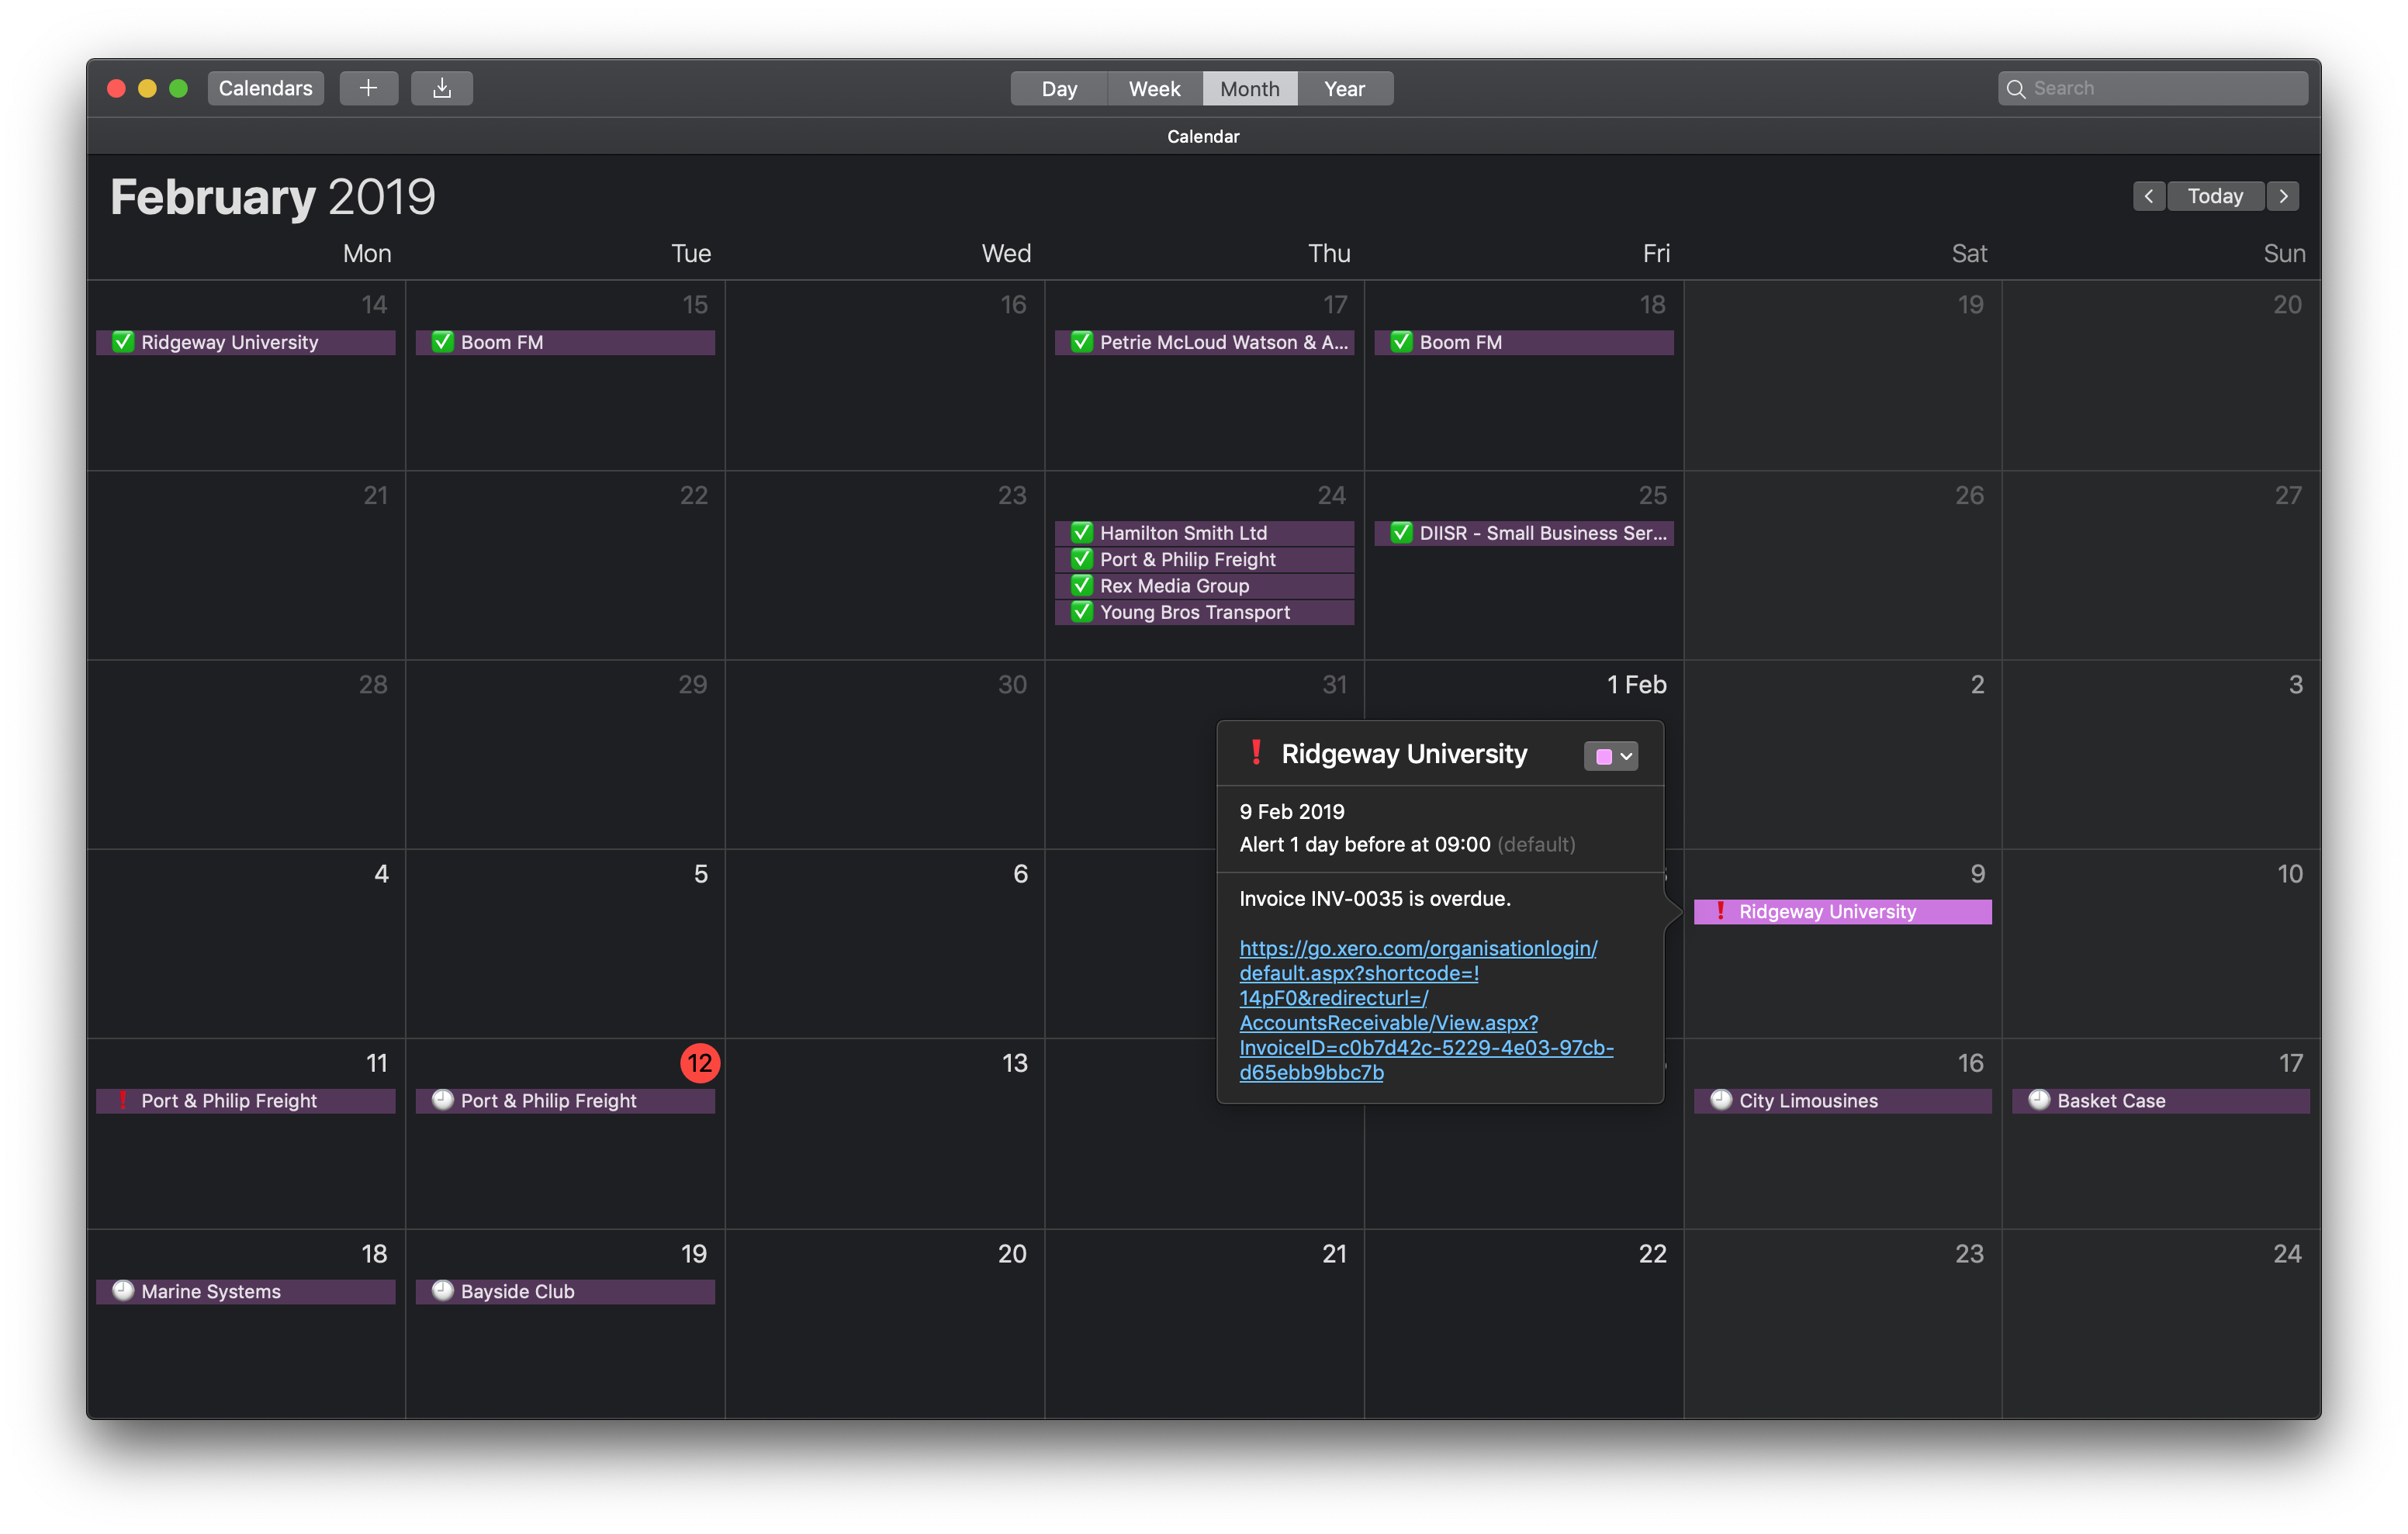Open calendar color dropdown in event popup
The image size is (2408, 1534).
pos(1611,756)
